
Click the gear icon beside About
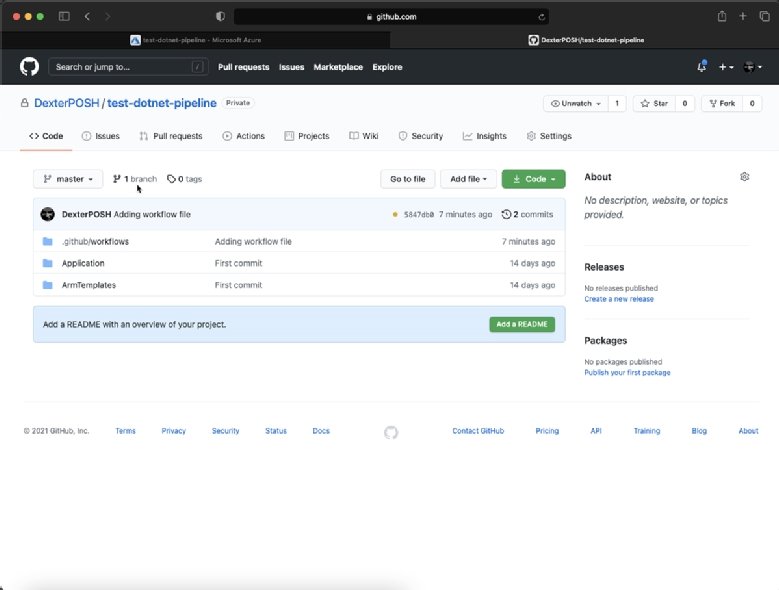pos(744,177)
